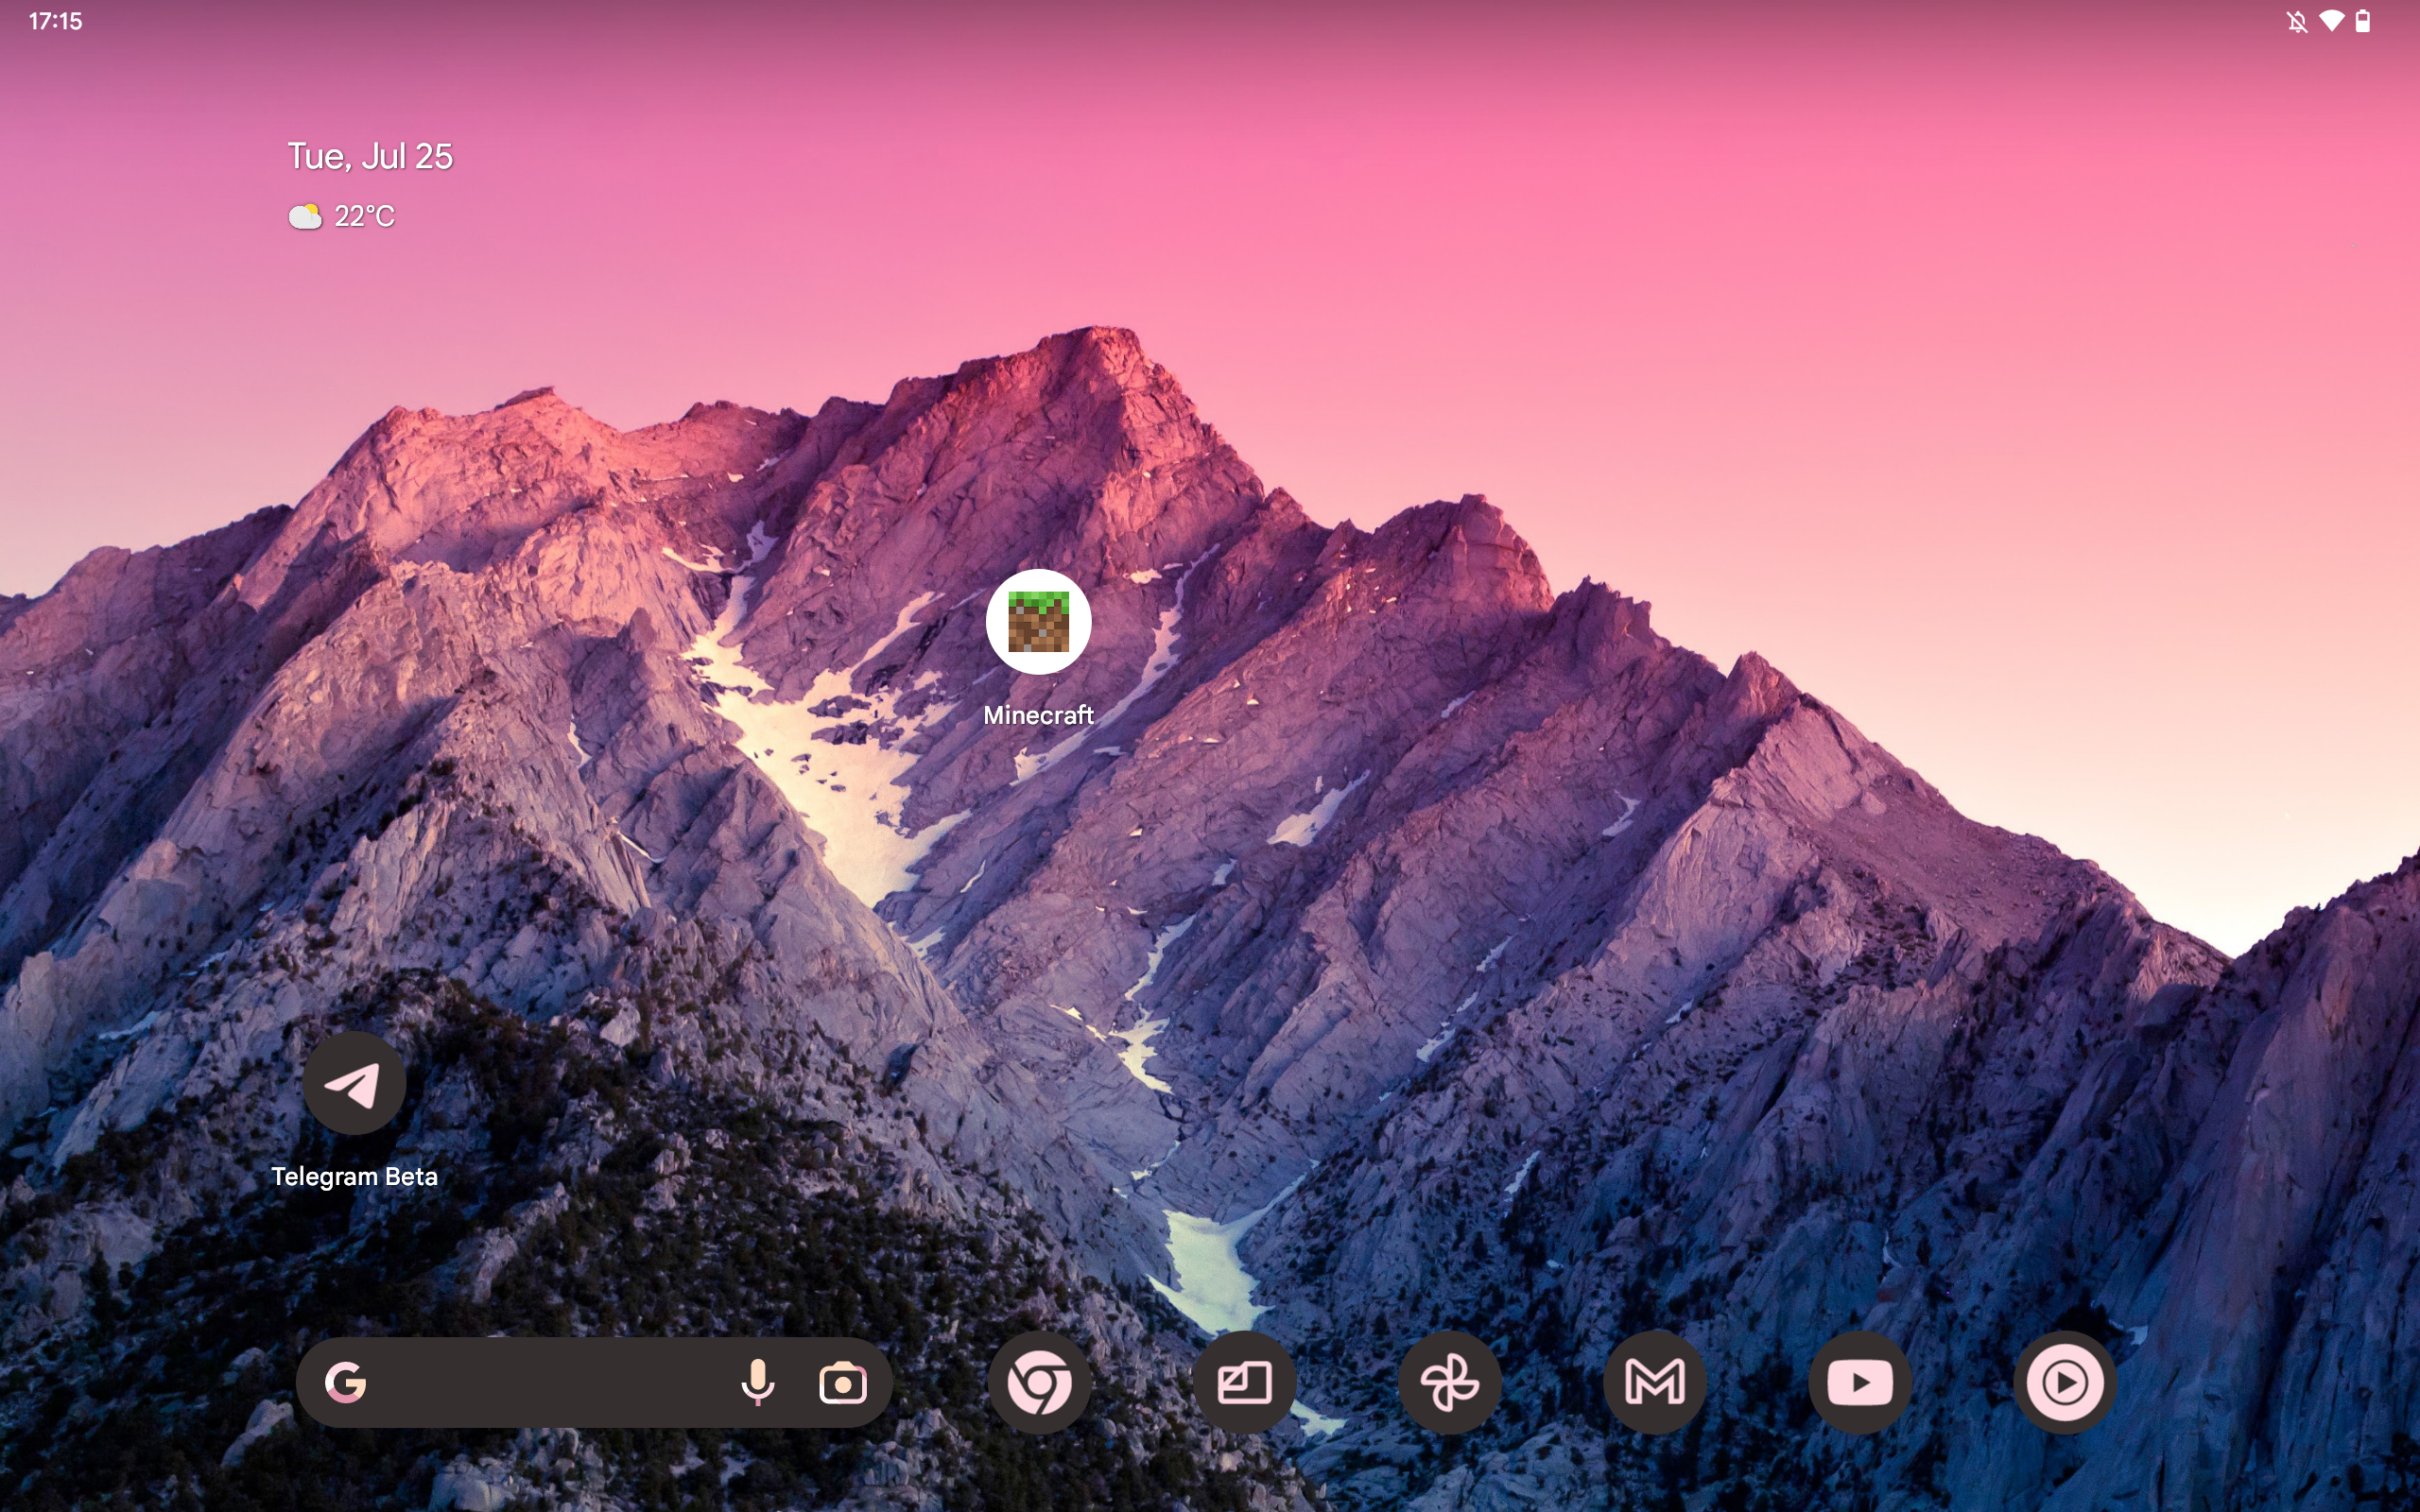Open Chrome from the dock
Viewport: 2420px width, 1512px height.
[x=1039, y=1382]
